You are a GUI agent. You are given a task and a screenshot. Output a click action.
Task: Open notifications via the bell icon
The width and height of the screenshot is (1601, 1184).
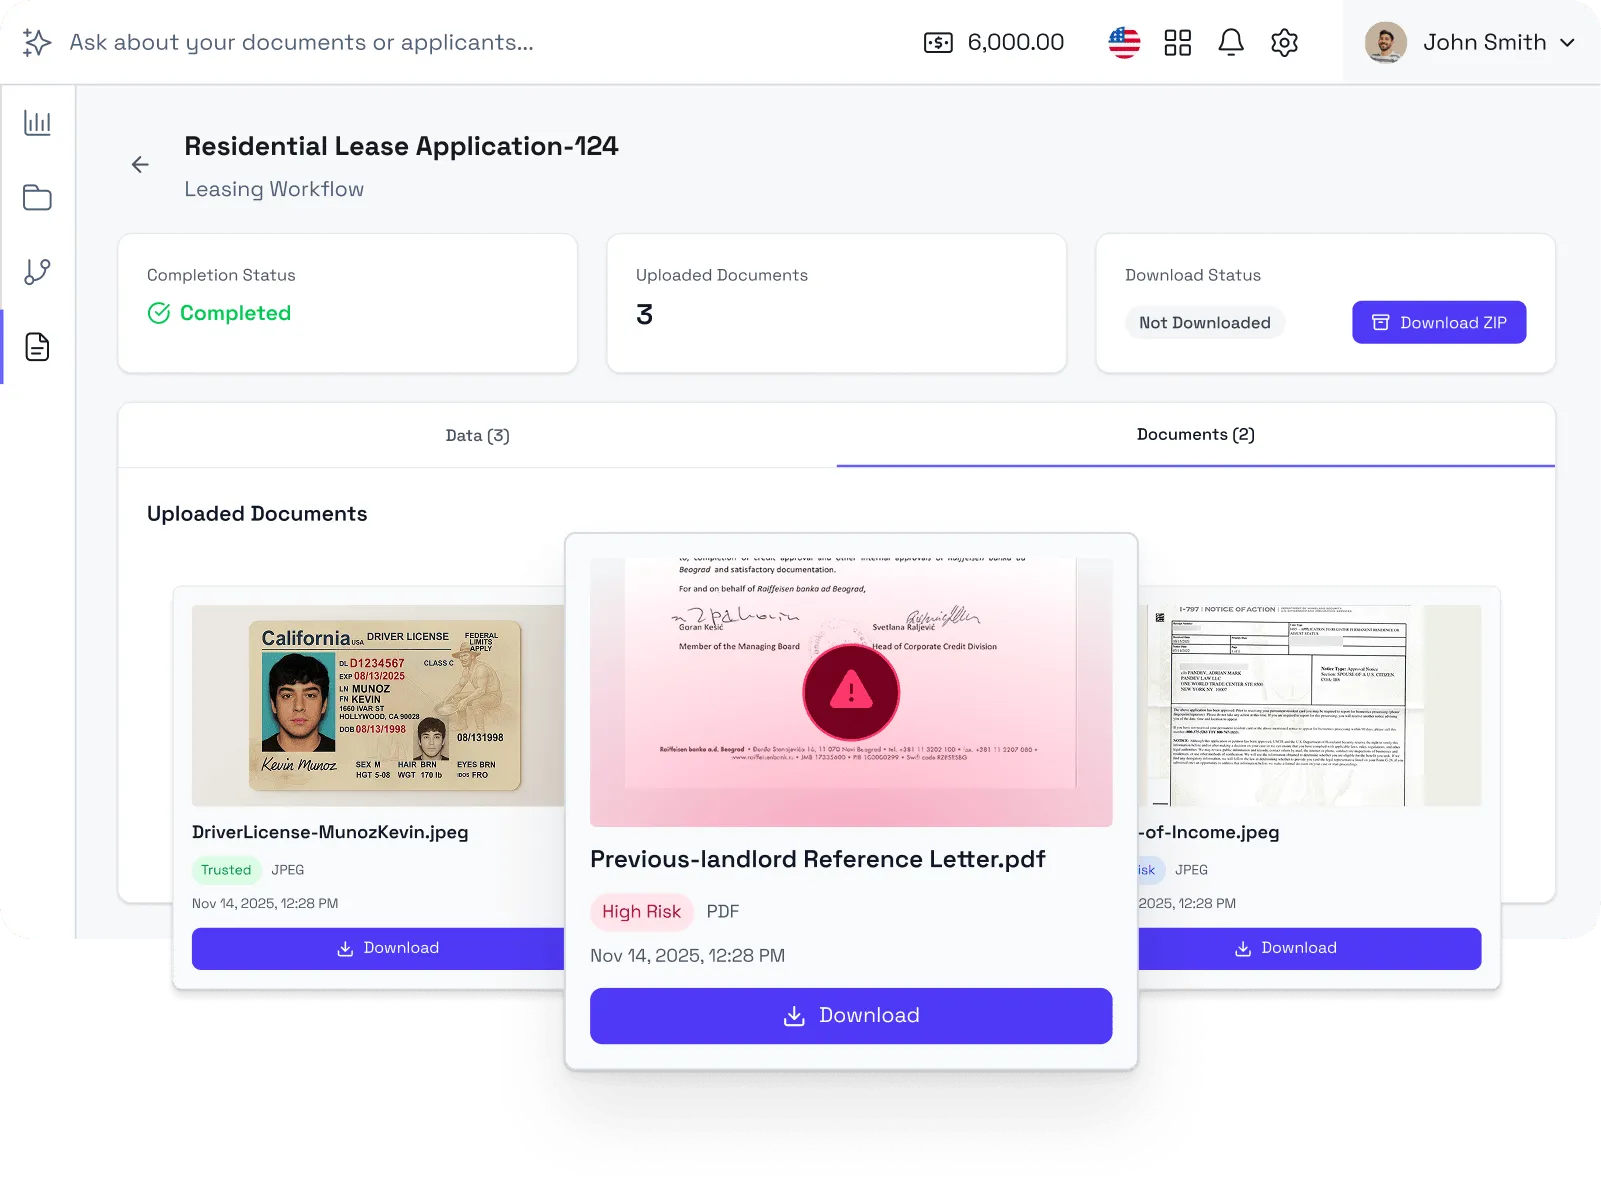(x=1232, y=42)
